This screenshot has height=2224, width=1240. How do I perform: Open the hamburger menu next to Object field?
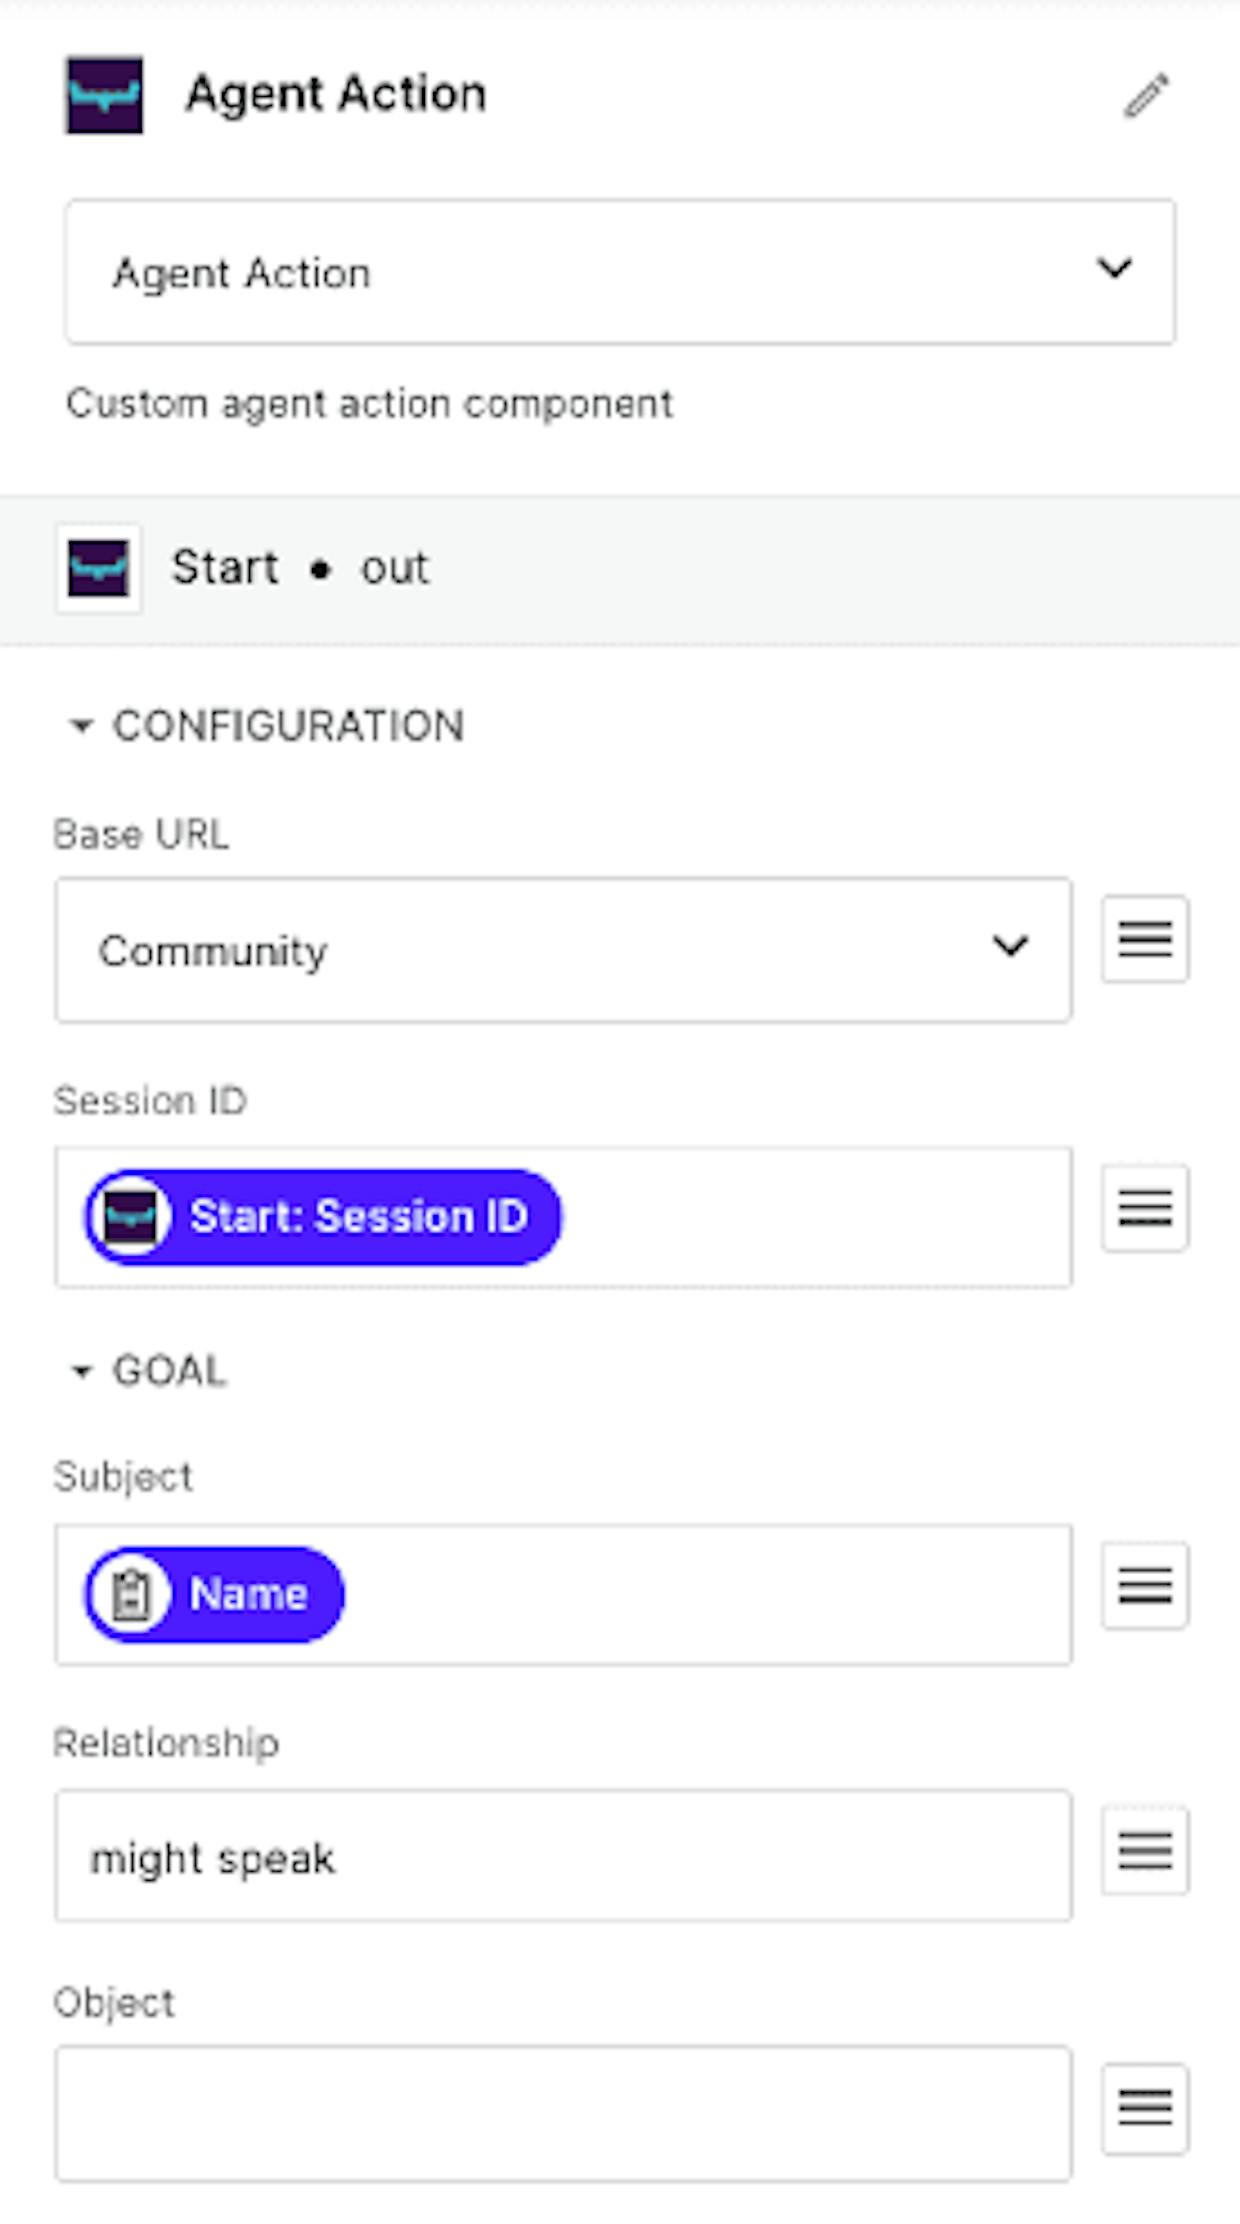(x=1145, y=2108)
